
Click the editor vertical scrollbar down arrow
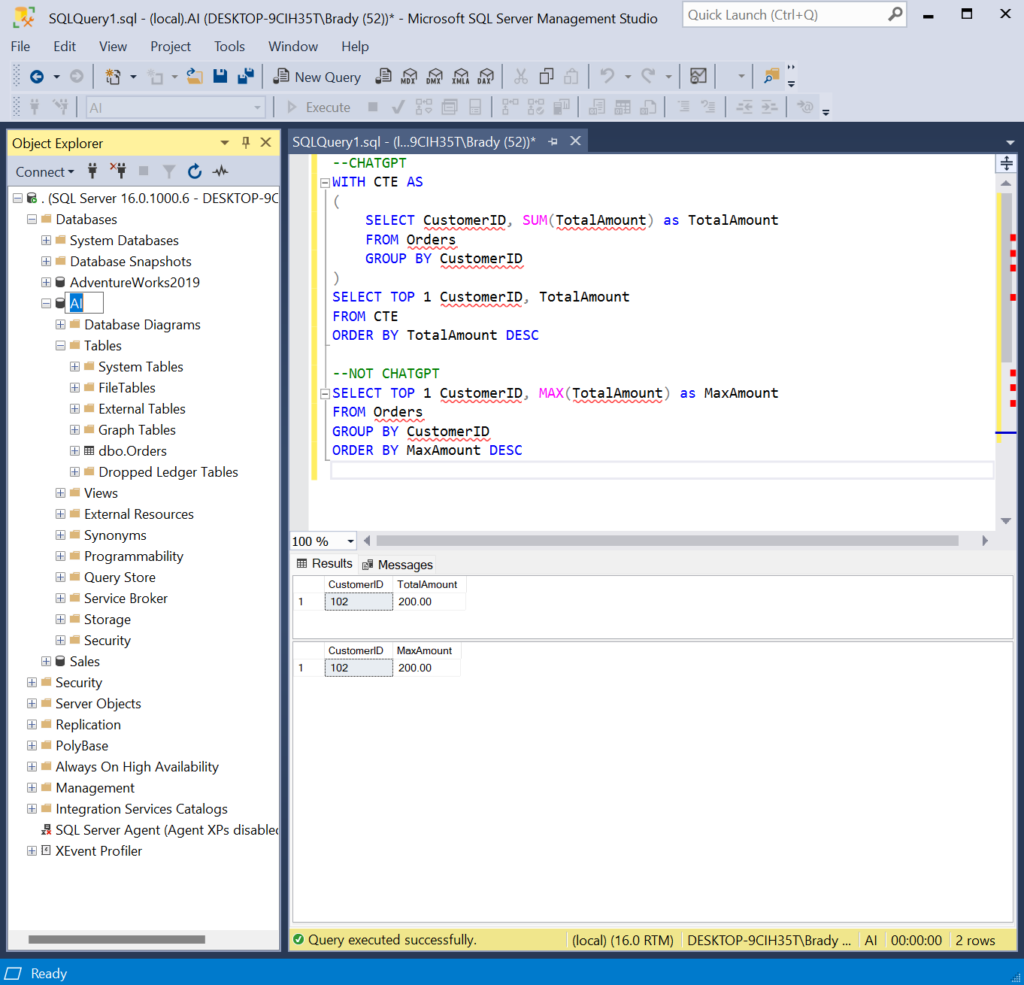[1006, 521]
